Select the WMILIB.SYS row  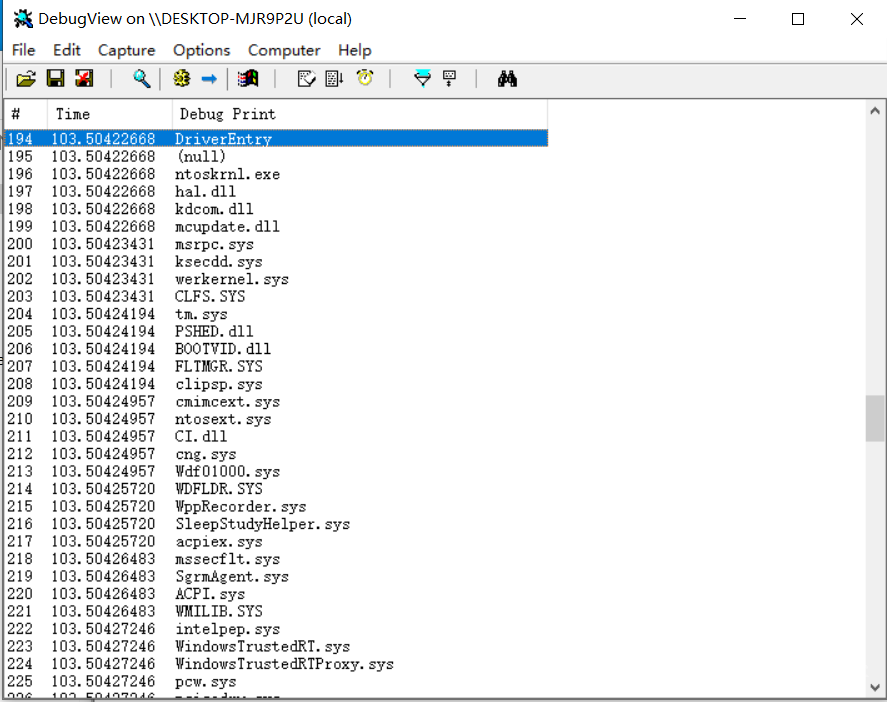[277, 611]
